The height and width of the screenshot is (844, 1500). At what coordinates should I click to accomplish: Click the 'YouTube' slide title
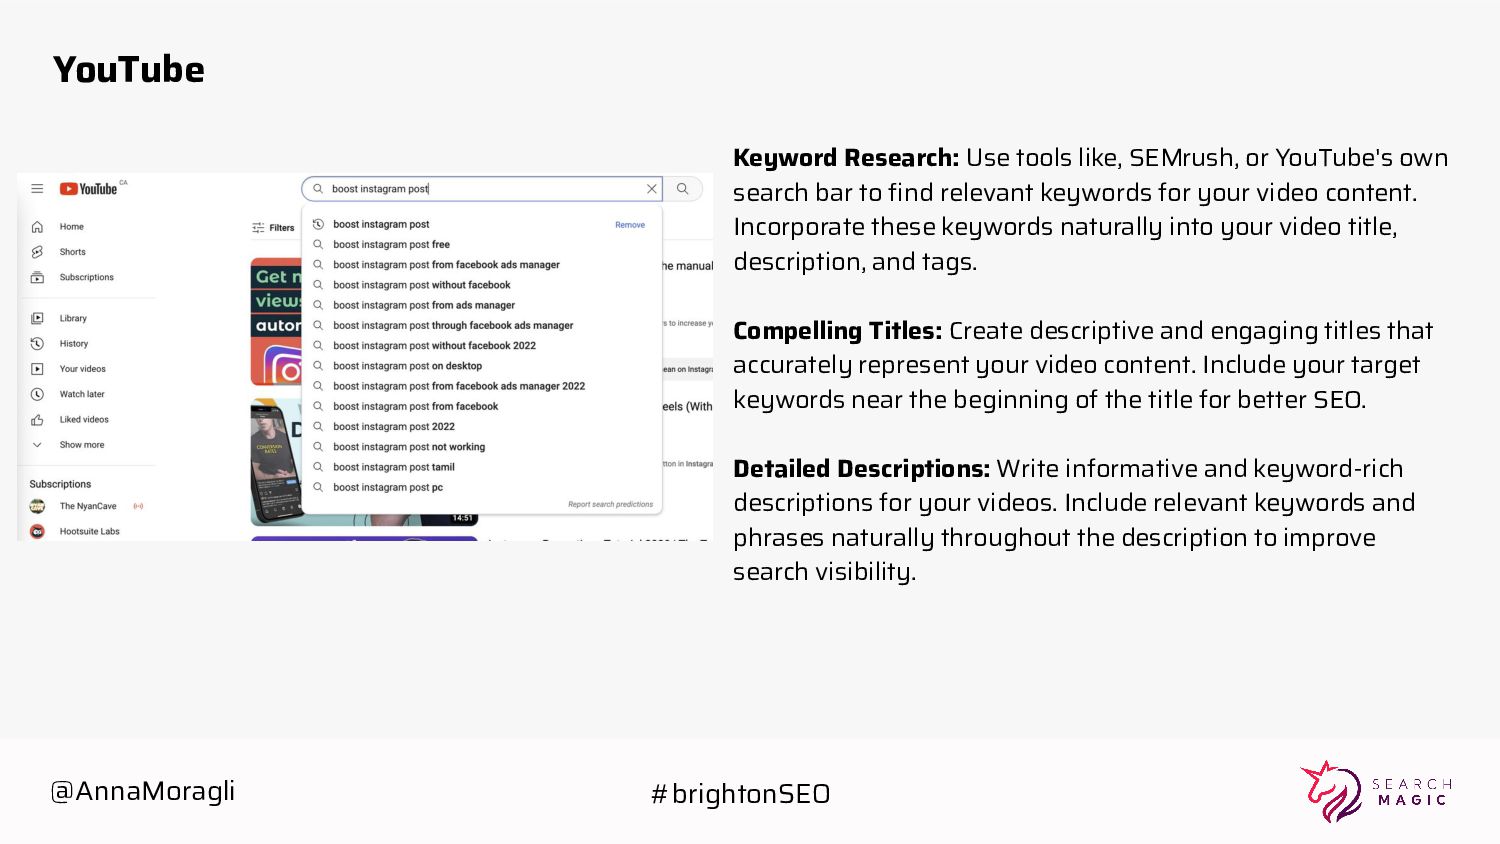click(129, 69)
